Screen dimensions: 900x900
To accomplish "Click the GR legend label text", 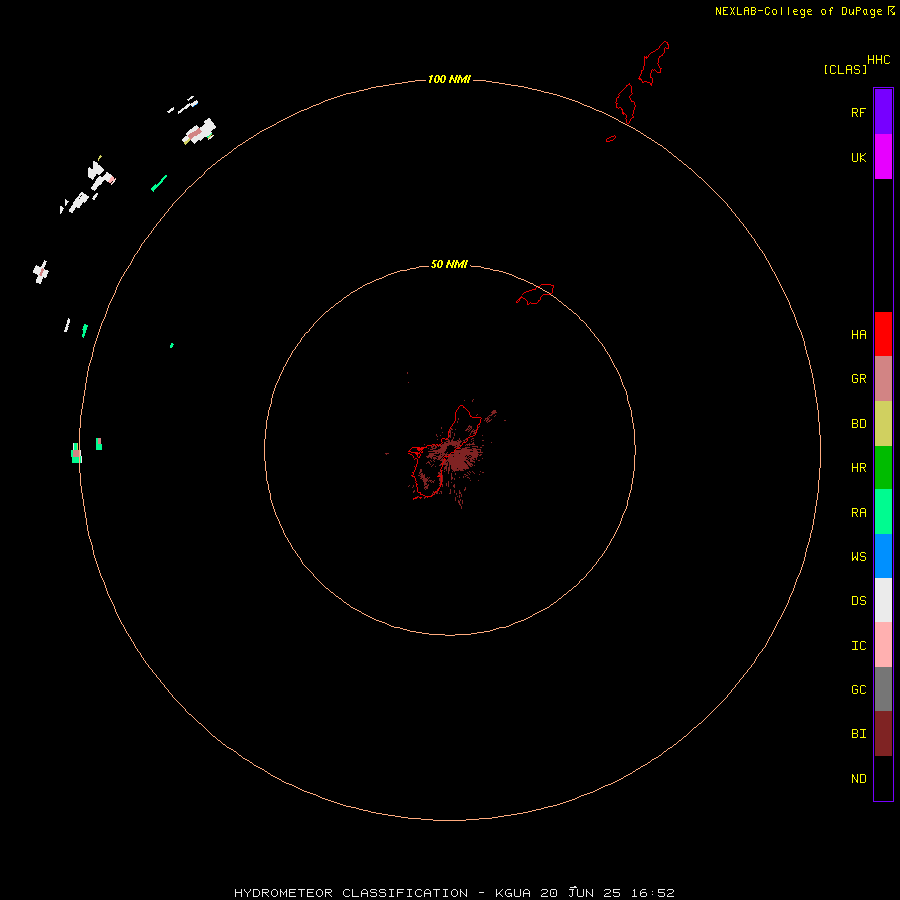I will (859, 379).
